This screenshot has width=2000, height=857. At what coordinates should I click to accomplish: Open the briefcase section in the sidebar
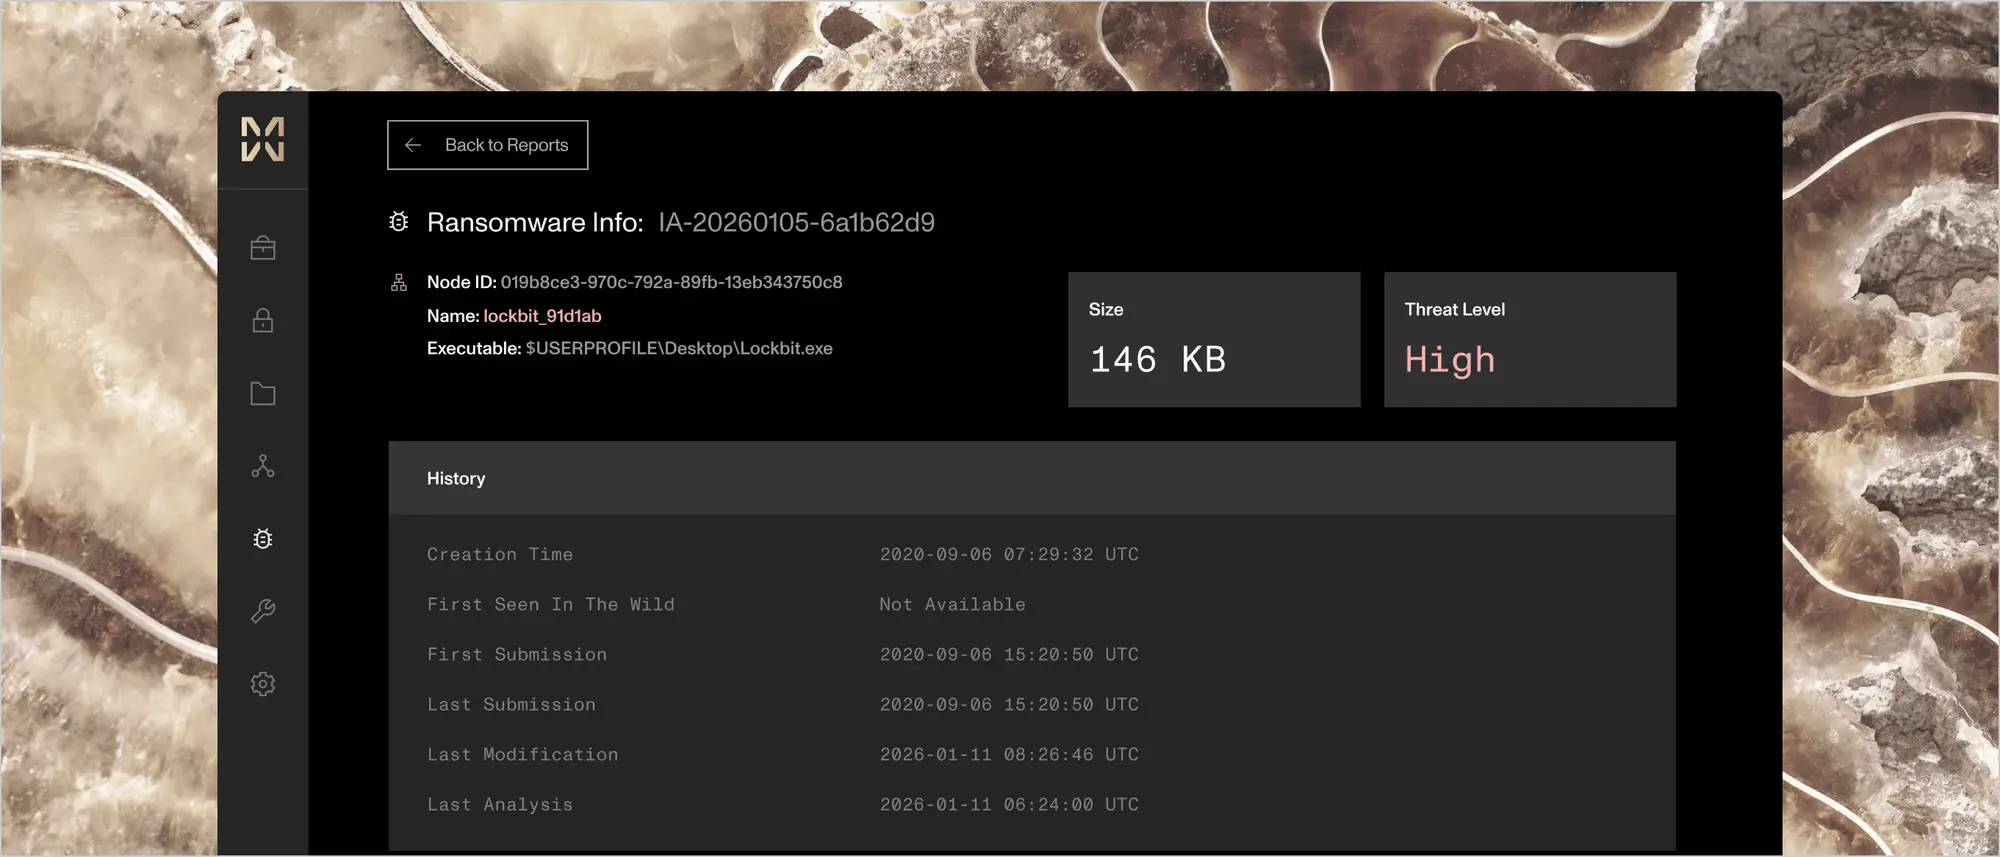pyautogui.click(x=263, y=248)
